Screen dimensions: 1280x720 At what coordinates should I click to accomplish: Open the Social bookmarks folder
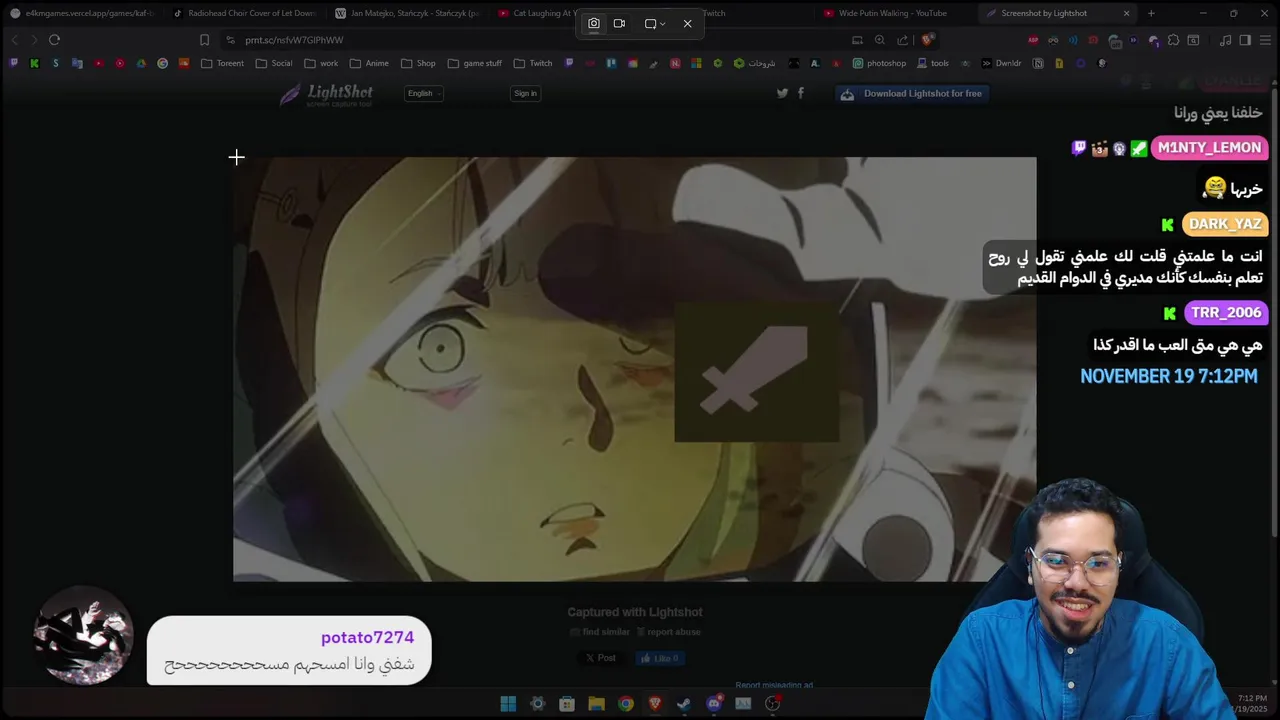point(274,63)
